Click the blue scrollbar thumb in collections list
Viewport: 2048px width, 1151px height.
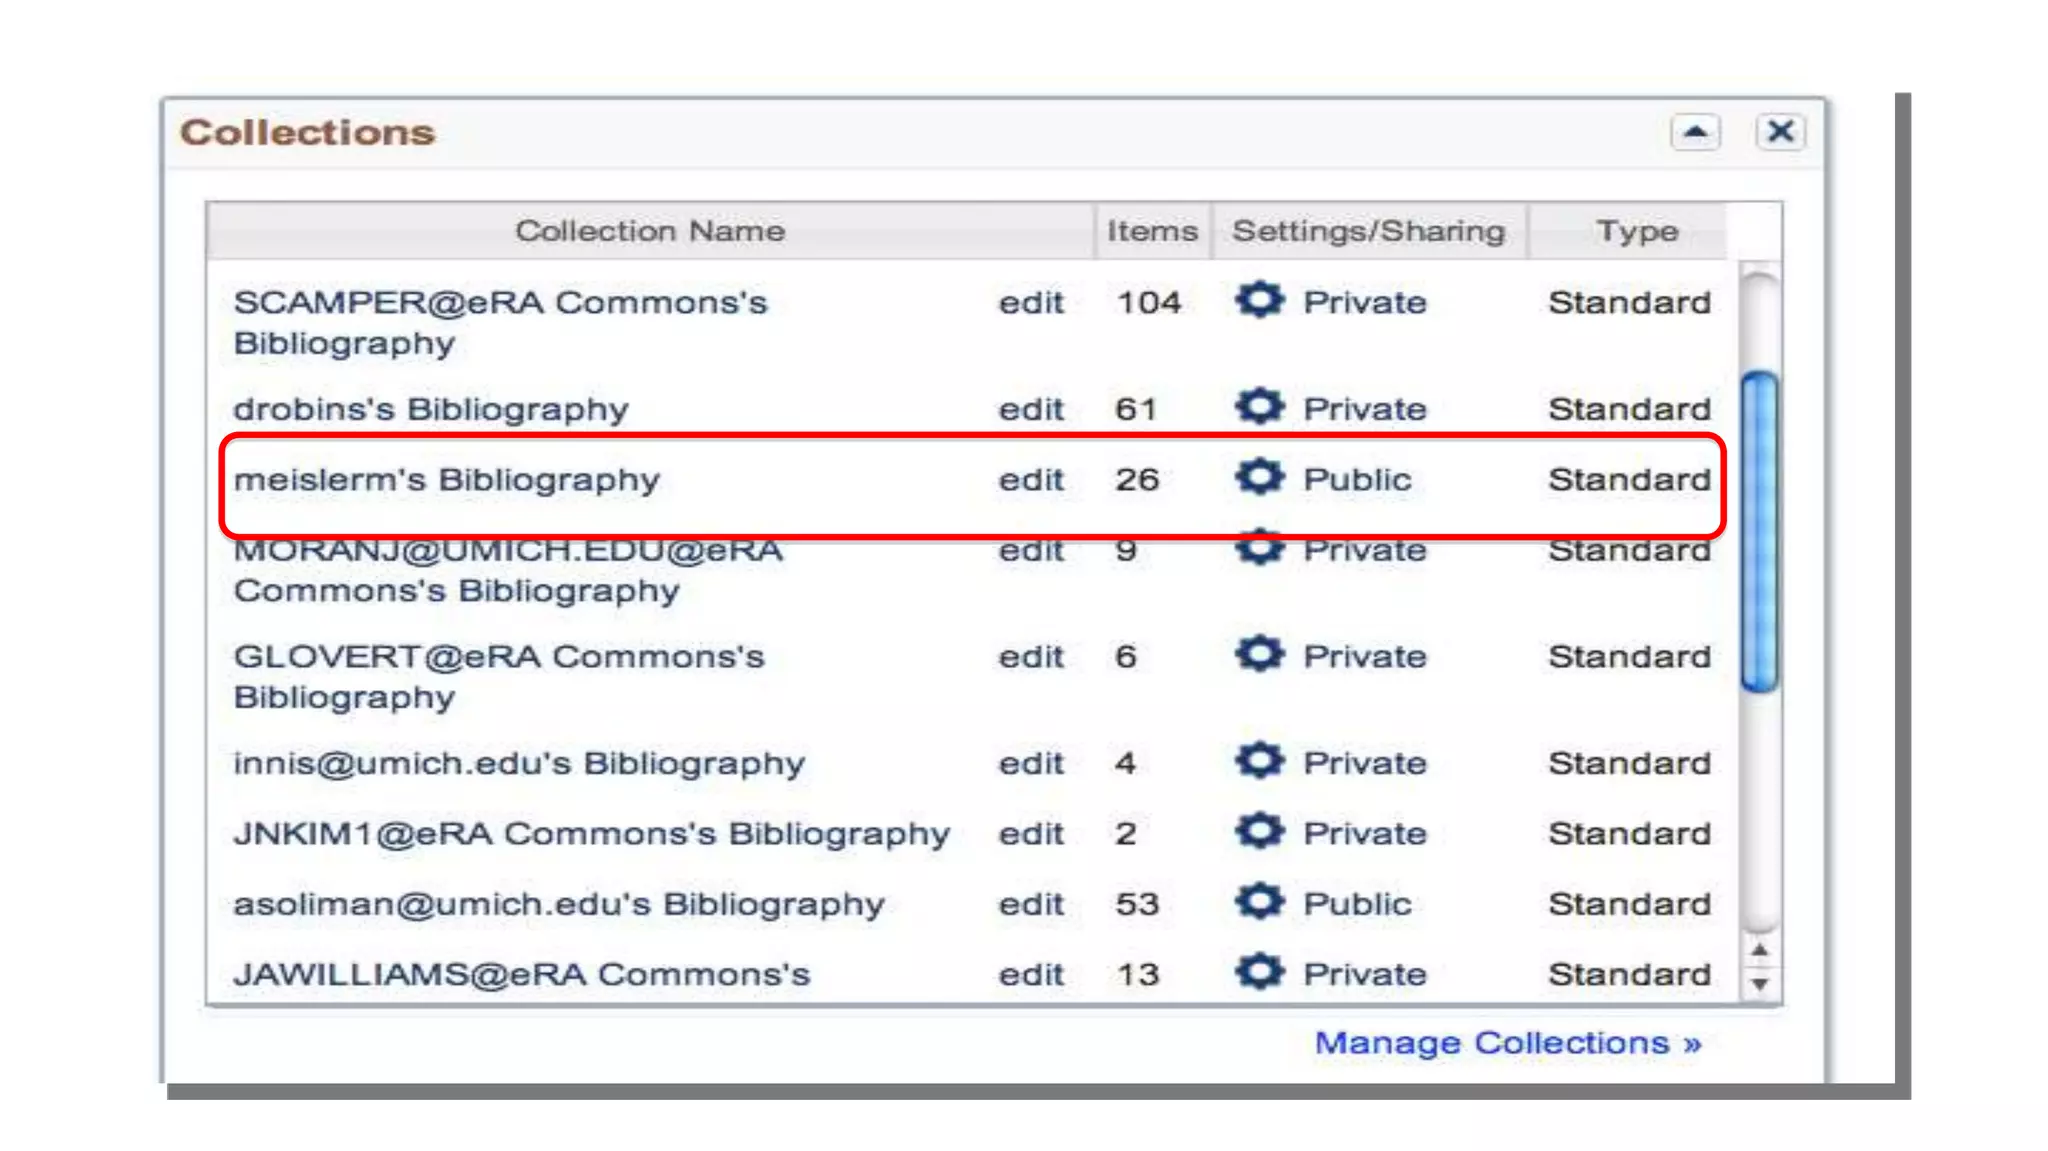(1759, 530)
